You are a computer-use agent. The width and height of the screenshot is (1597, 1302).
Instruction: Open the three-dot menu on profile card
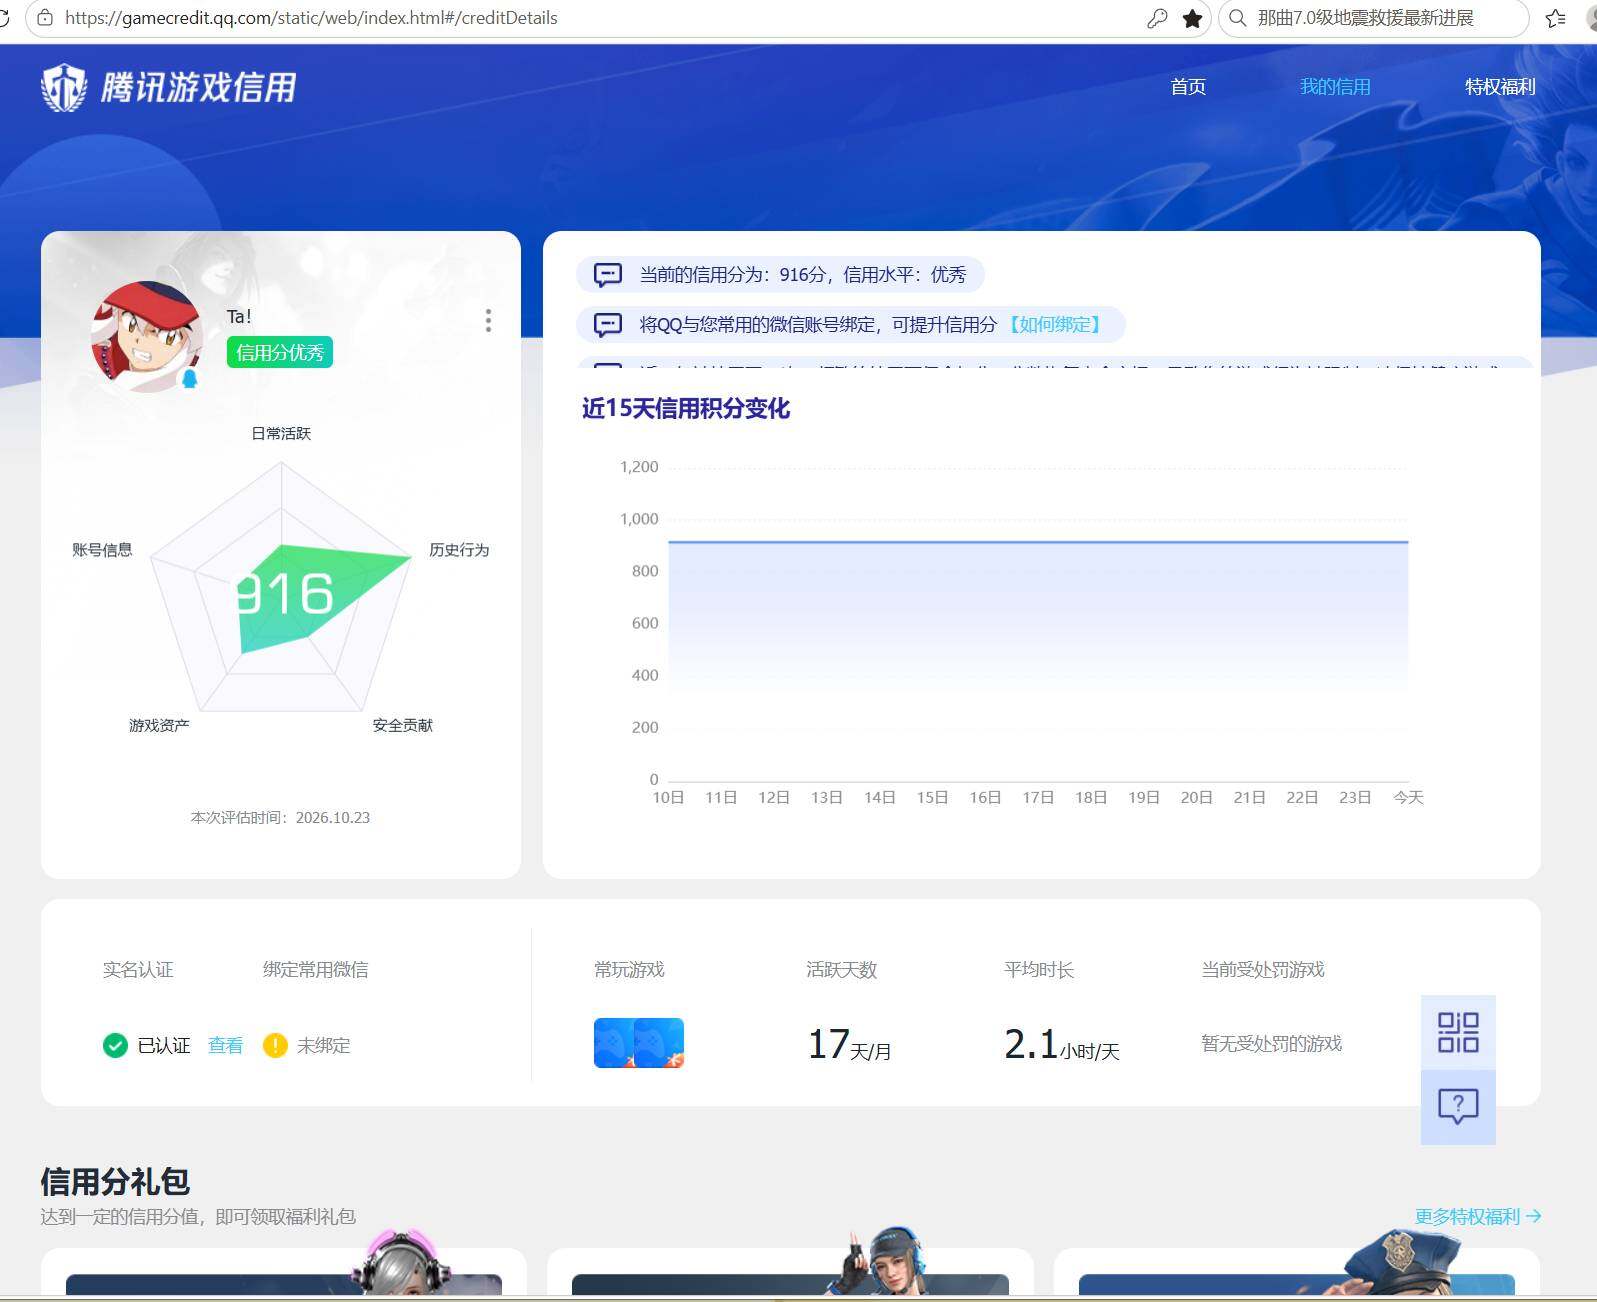488,320
